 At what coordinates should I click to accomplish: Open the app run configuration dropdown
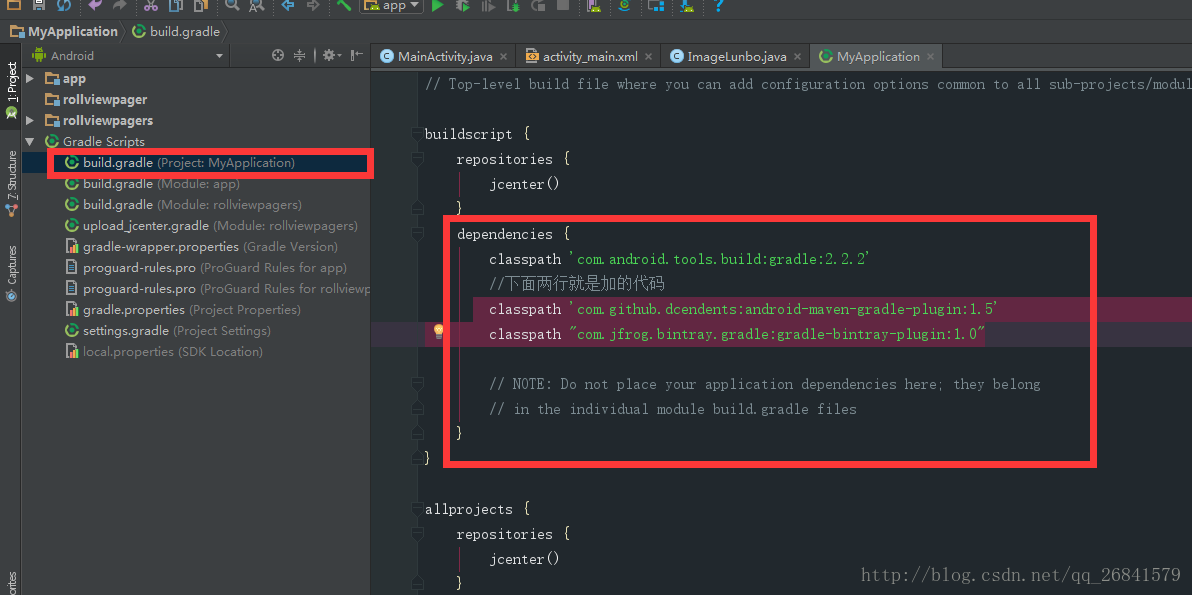pyautogui.click(x=392, y=5)
